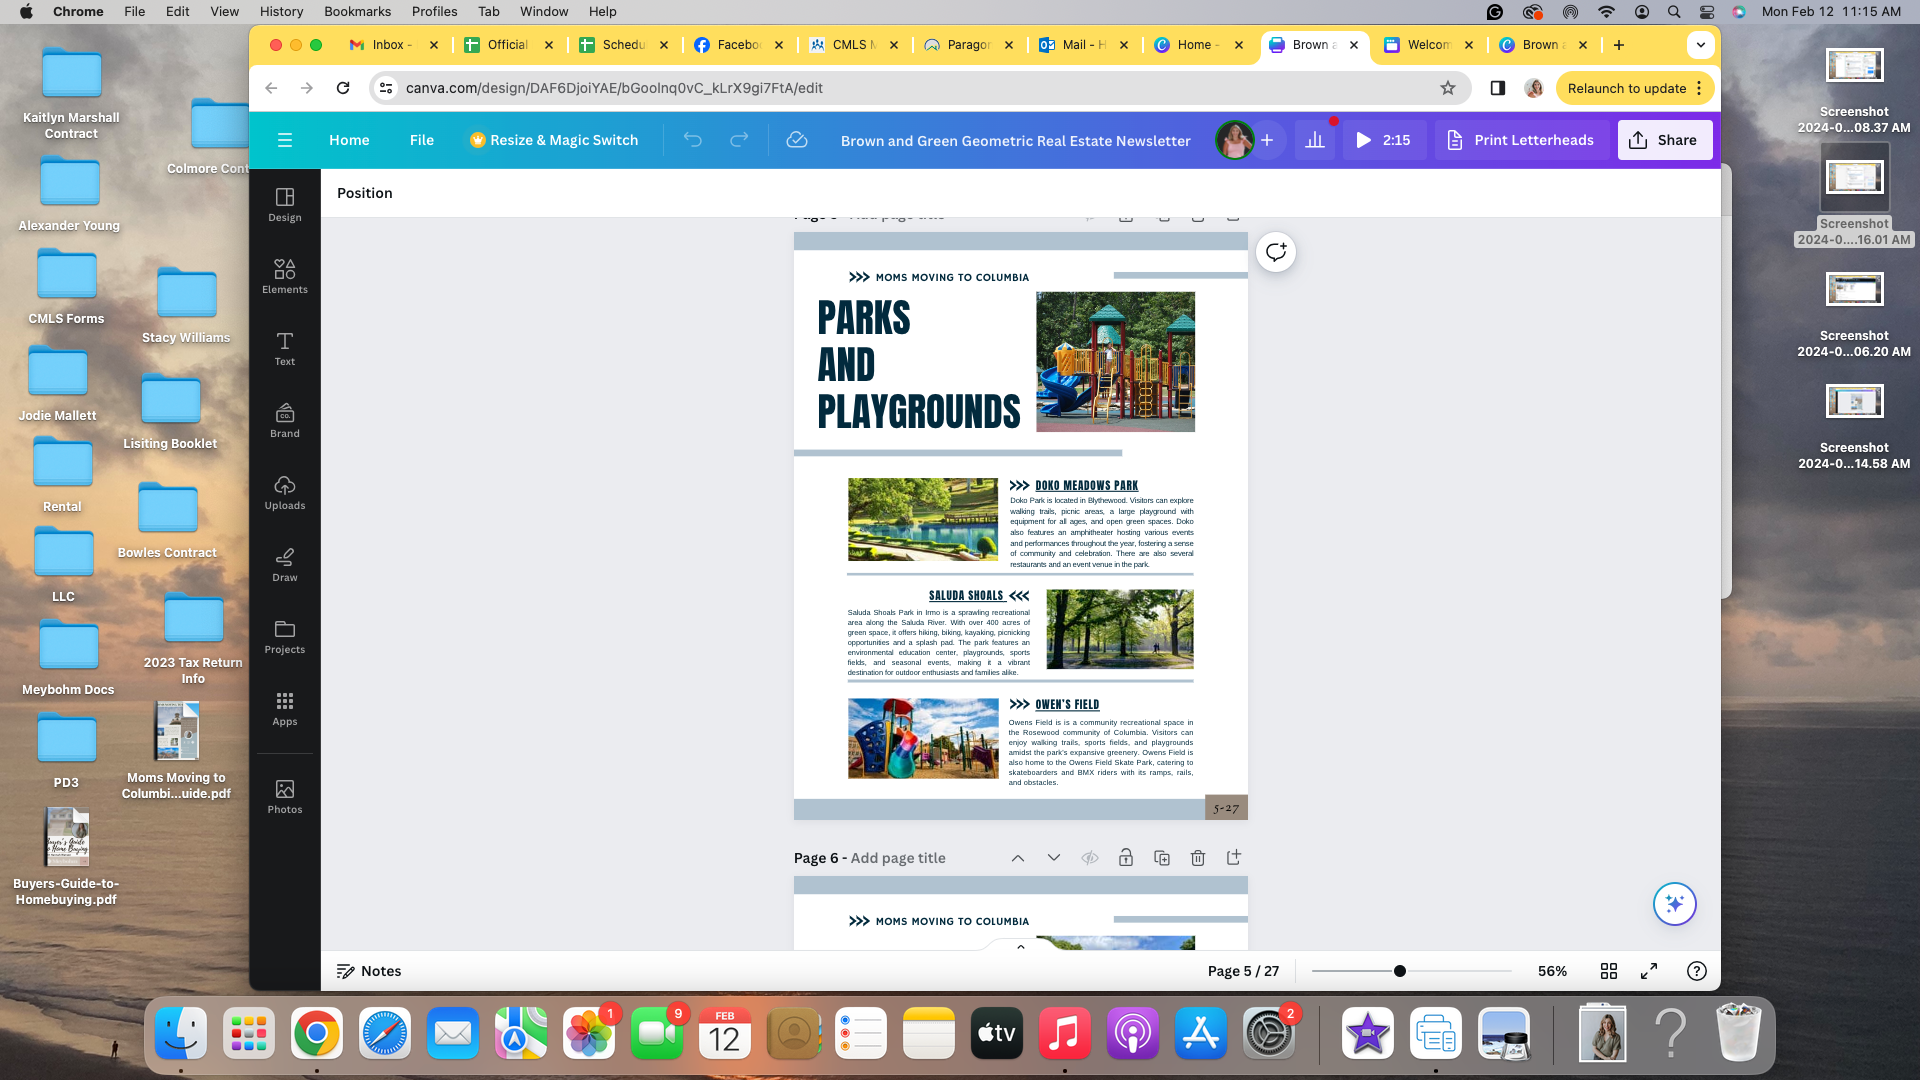Reload the page in Chrome
Image resolution: width=1920 pixels, height=1080 pixels.
point(343,88)
